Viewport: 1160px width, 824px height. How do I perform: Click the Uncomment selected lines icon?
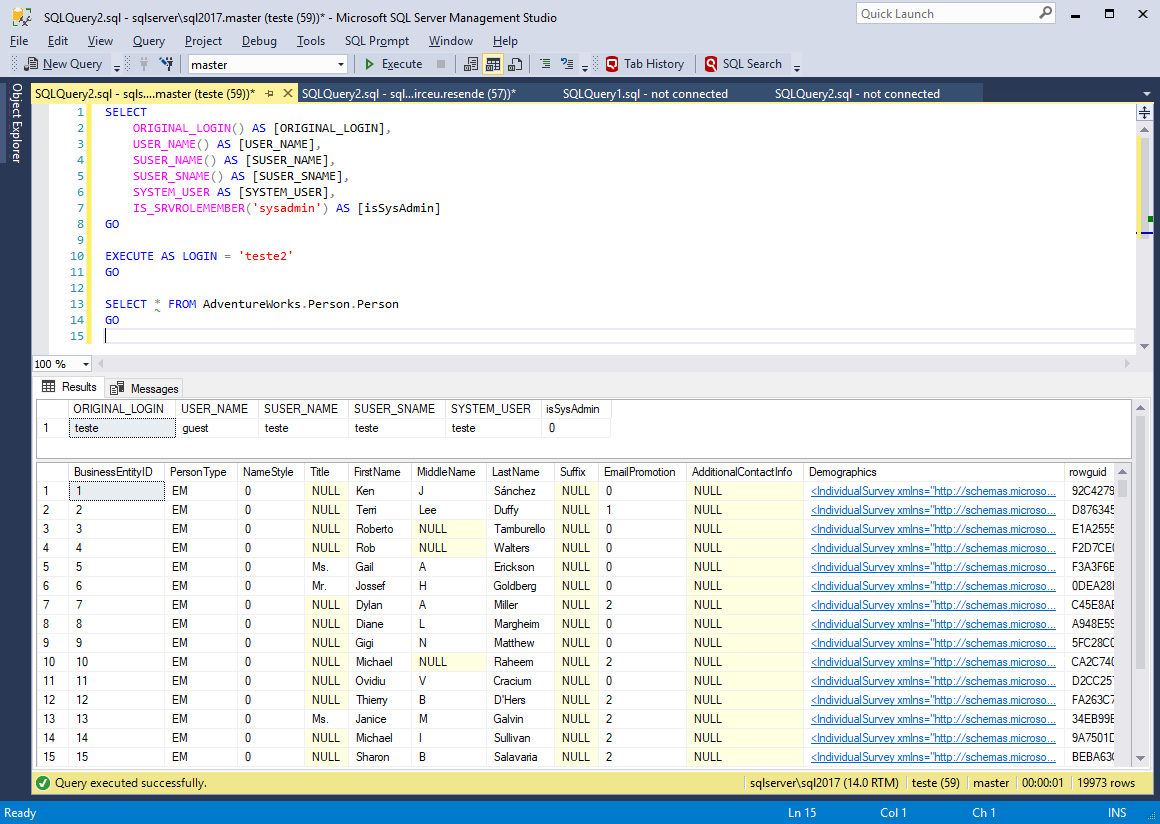[567, 64]
